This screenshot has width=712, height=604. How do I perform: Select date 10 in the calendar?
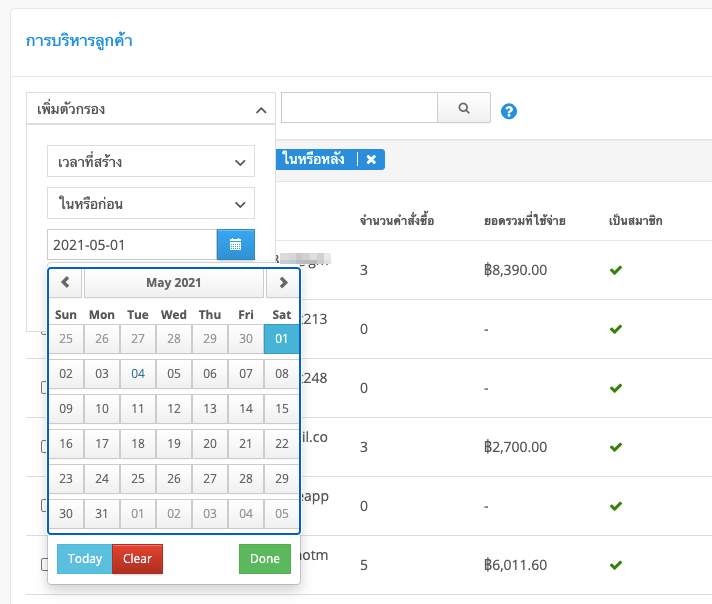coord(102,409)
